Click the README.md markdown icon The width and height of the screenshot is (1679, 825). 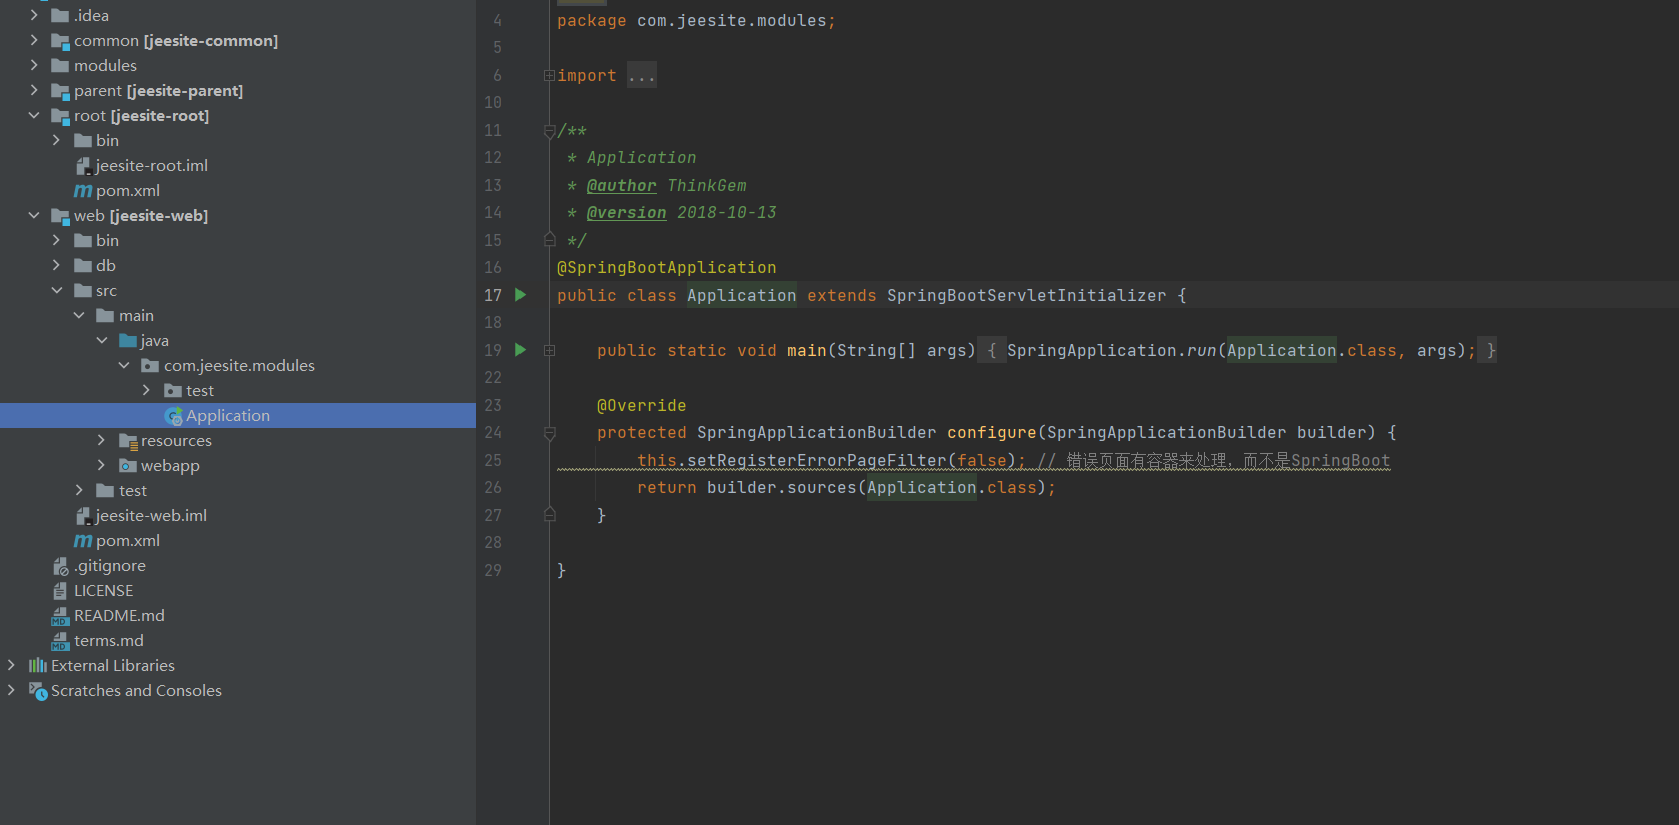pyautogui.click(x=60, y=616)
